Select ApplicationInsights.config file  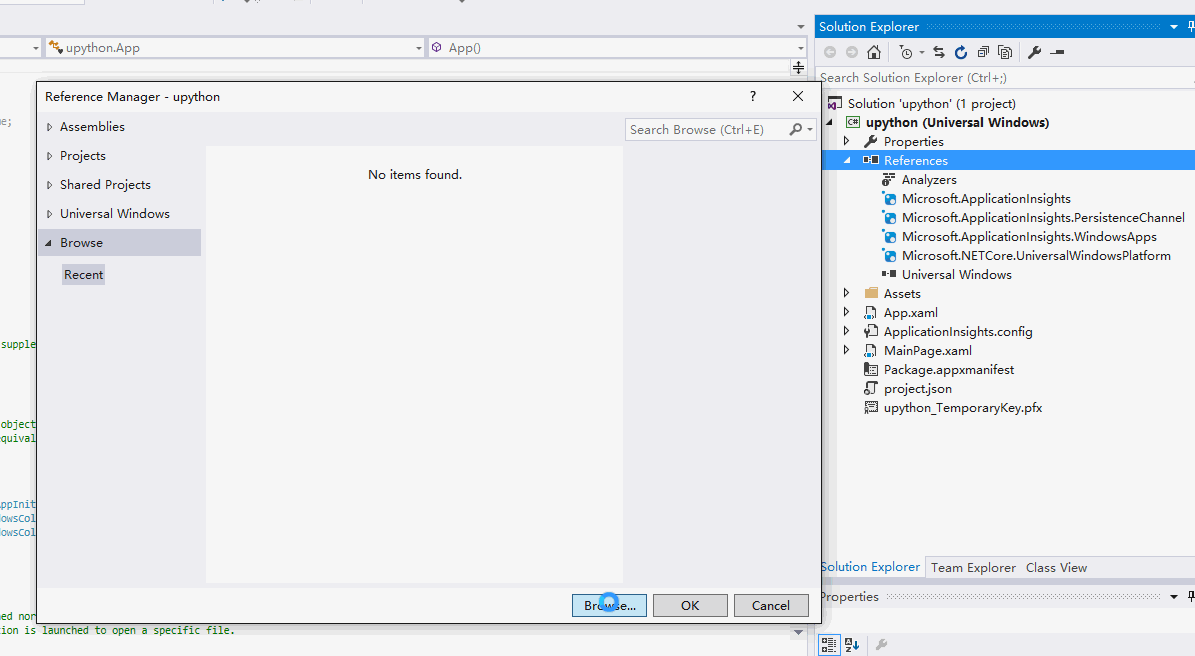958,332
